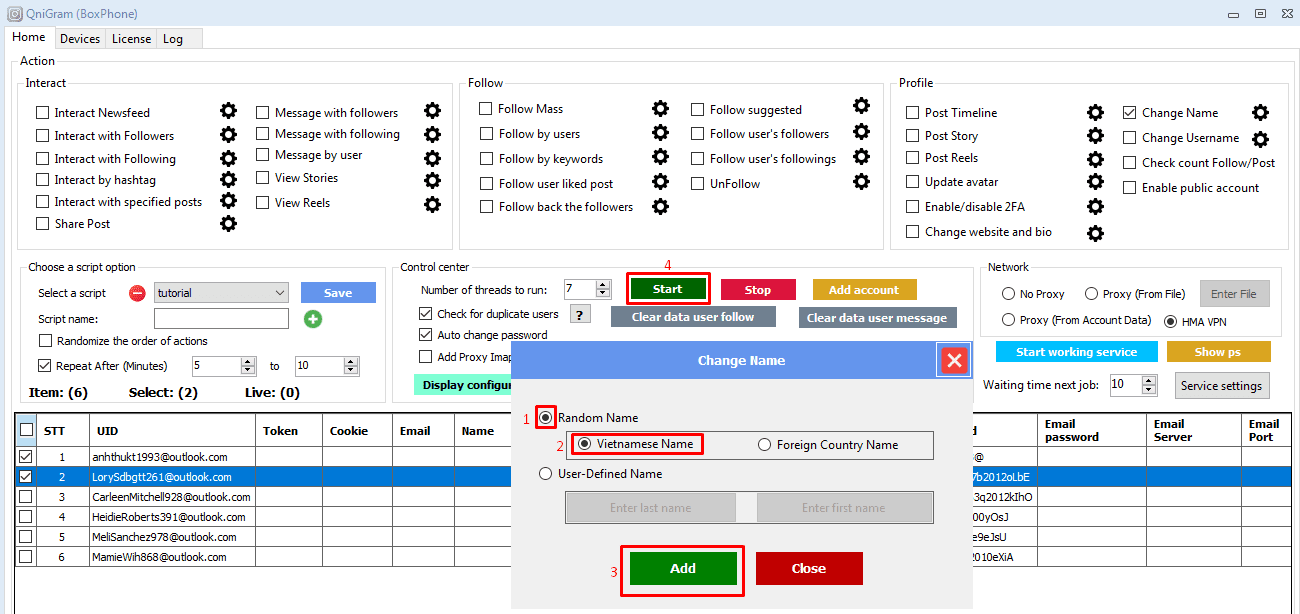Click the Script name input field
The image size is (1300, 614).
221,319
